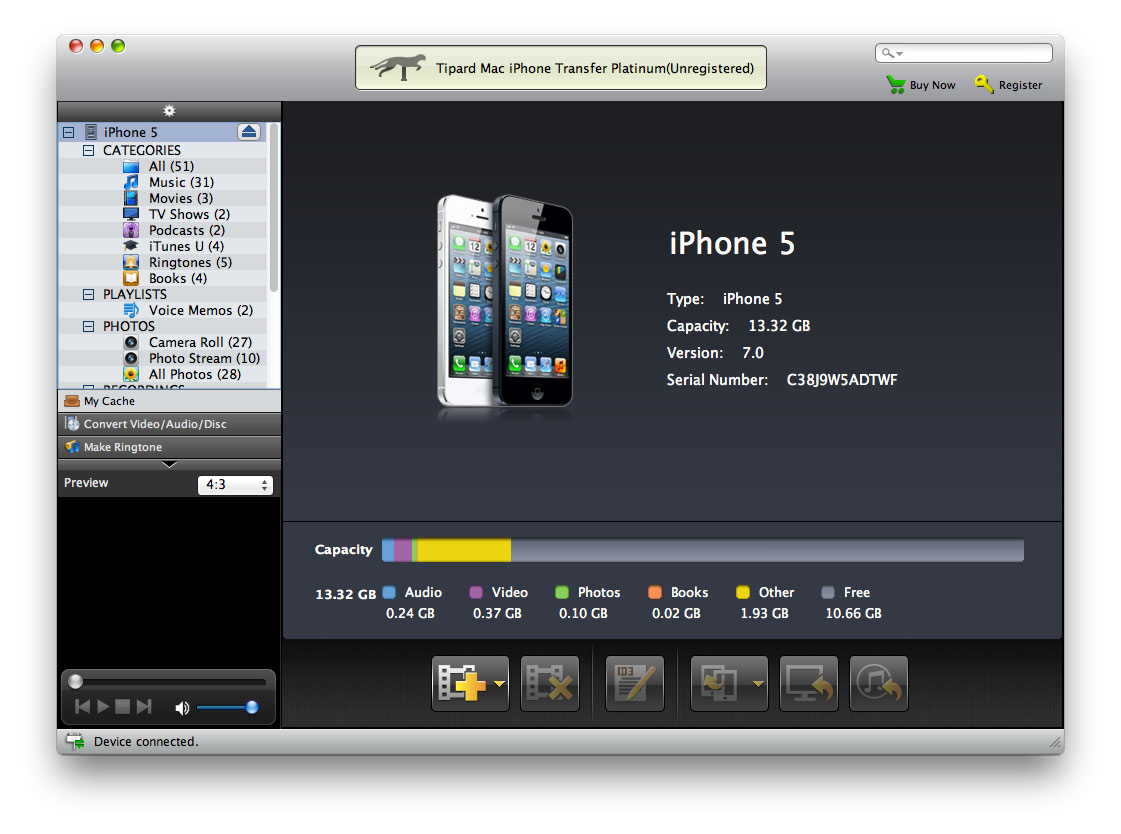Click the preview playback progress slider
Viewport: 1121px width, 834px height.
click(169, 681)
